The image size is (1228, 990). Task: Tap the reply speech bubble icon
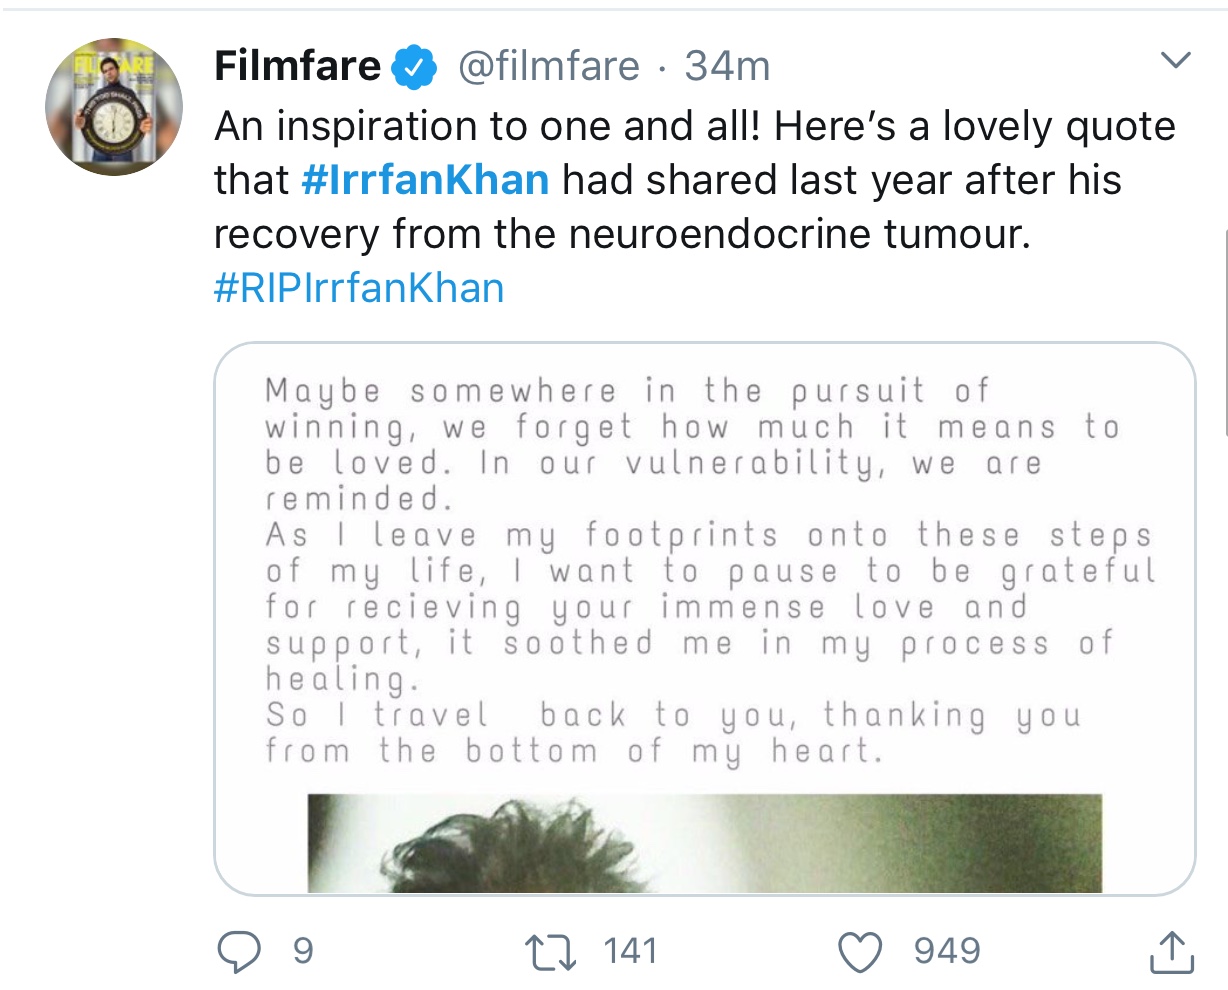coord(238,951)
